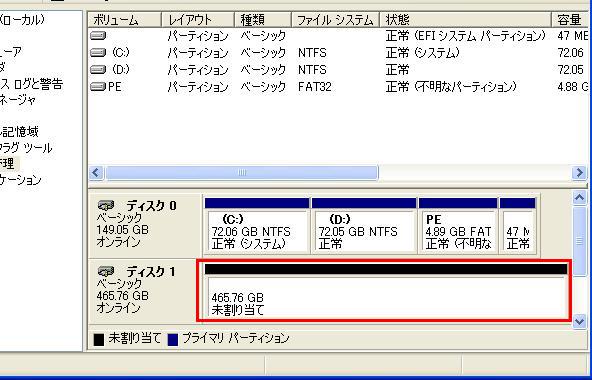Select the ラグ ツール tree item
592x380 pixels.
coord(26,148)
